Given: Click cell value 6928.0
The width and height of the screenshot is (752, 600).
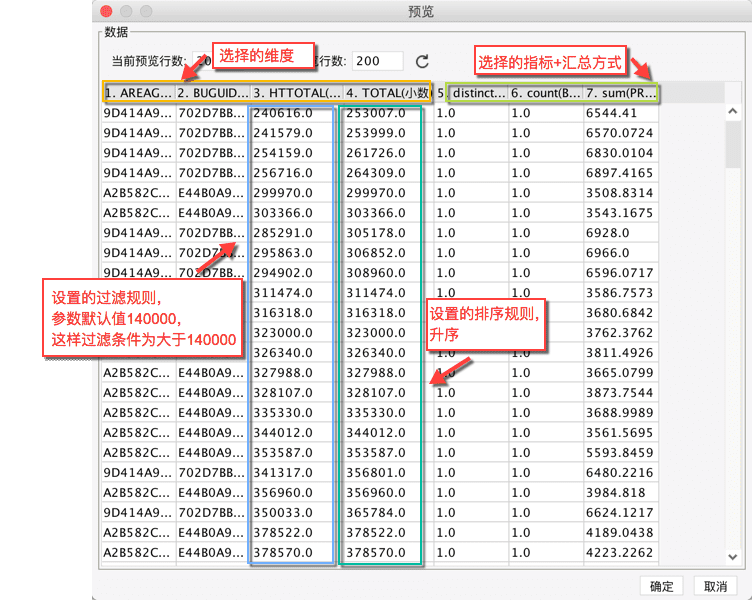Looking at the screenshot, I should click(608, 233).
